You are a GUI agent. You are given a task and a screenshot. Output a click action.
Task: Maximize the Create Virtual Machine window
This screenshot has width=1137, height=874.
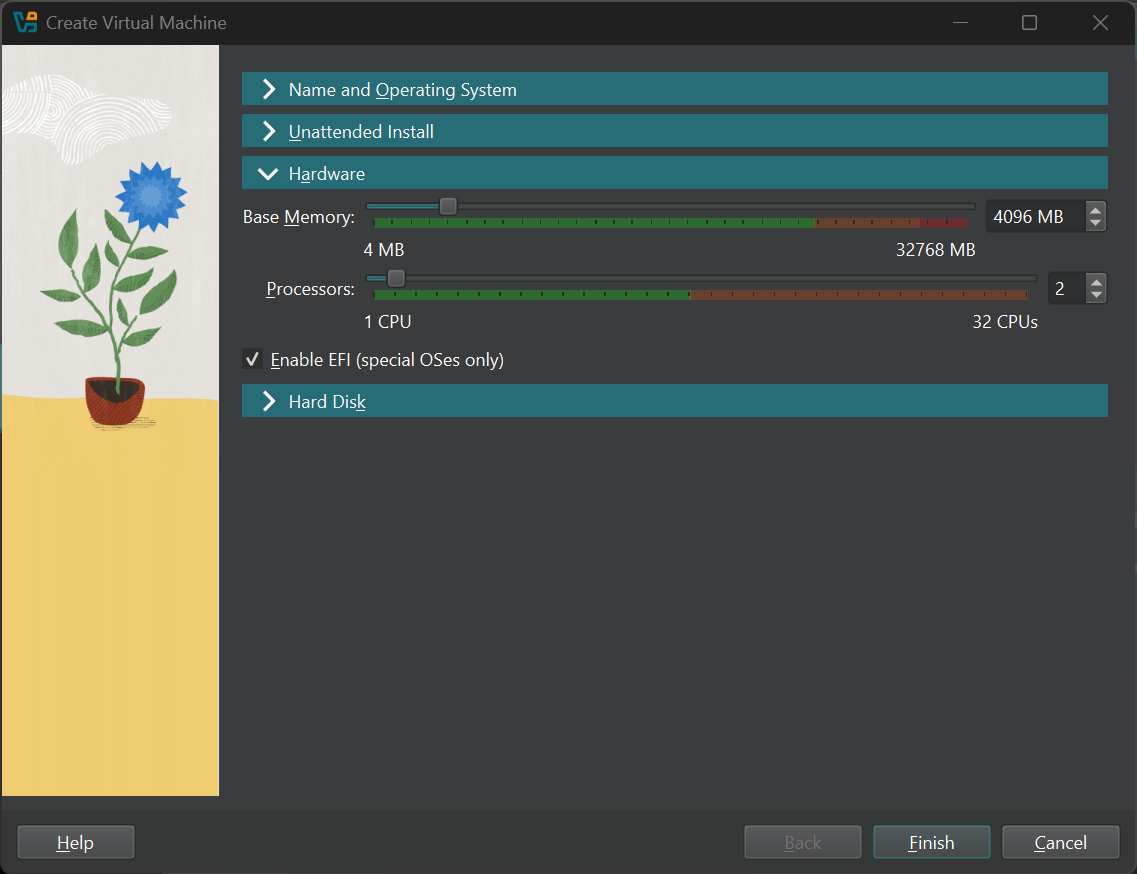1029,22
